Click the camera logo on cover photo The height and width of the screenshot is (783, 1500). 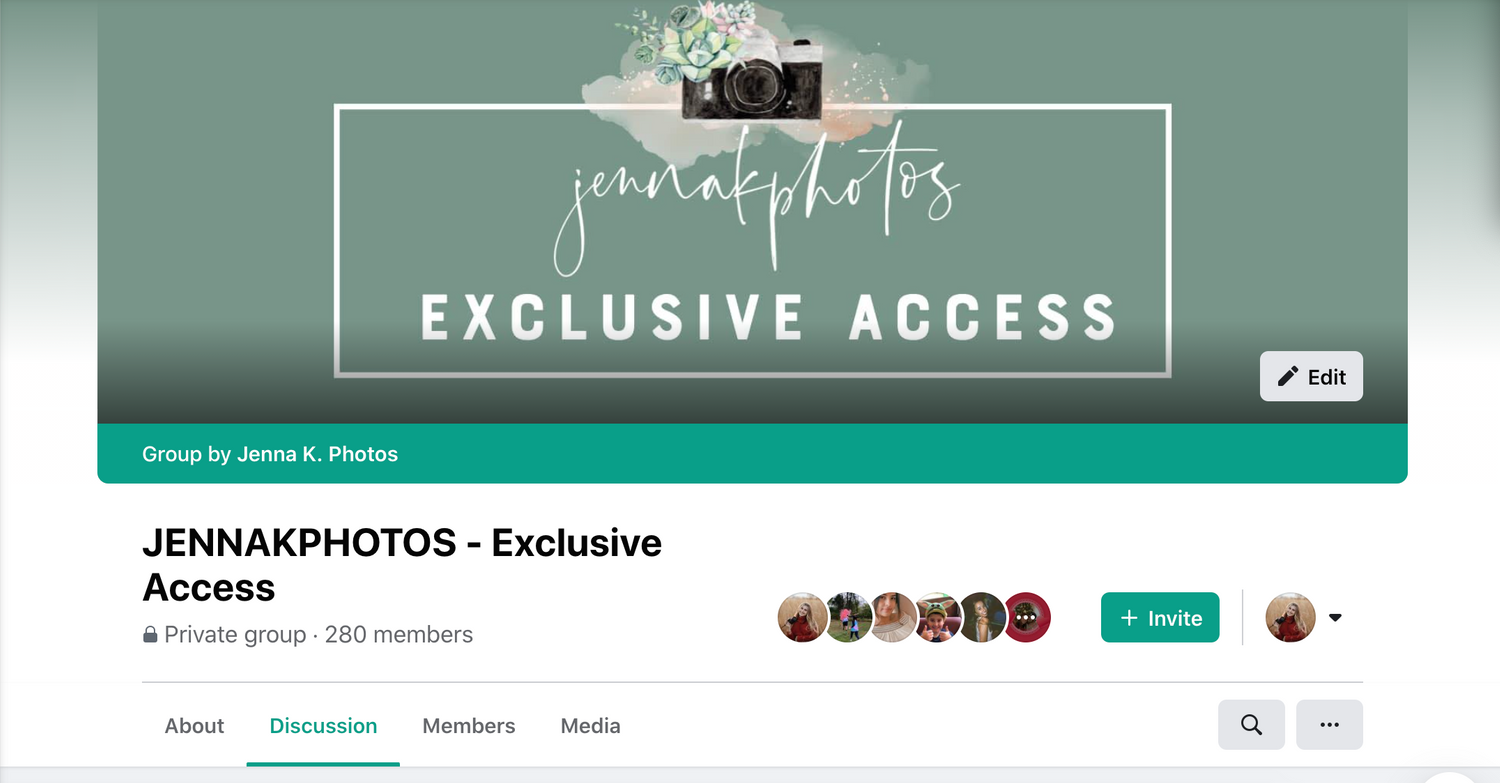pyautogui.click(x=751, y=80)
